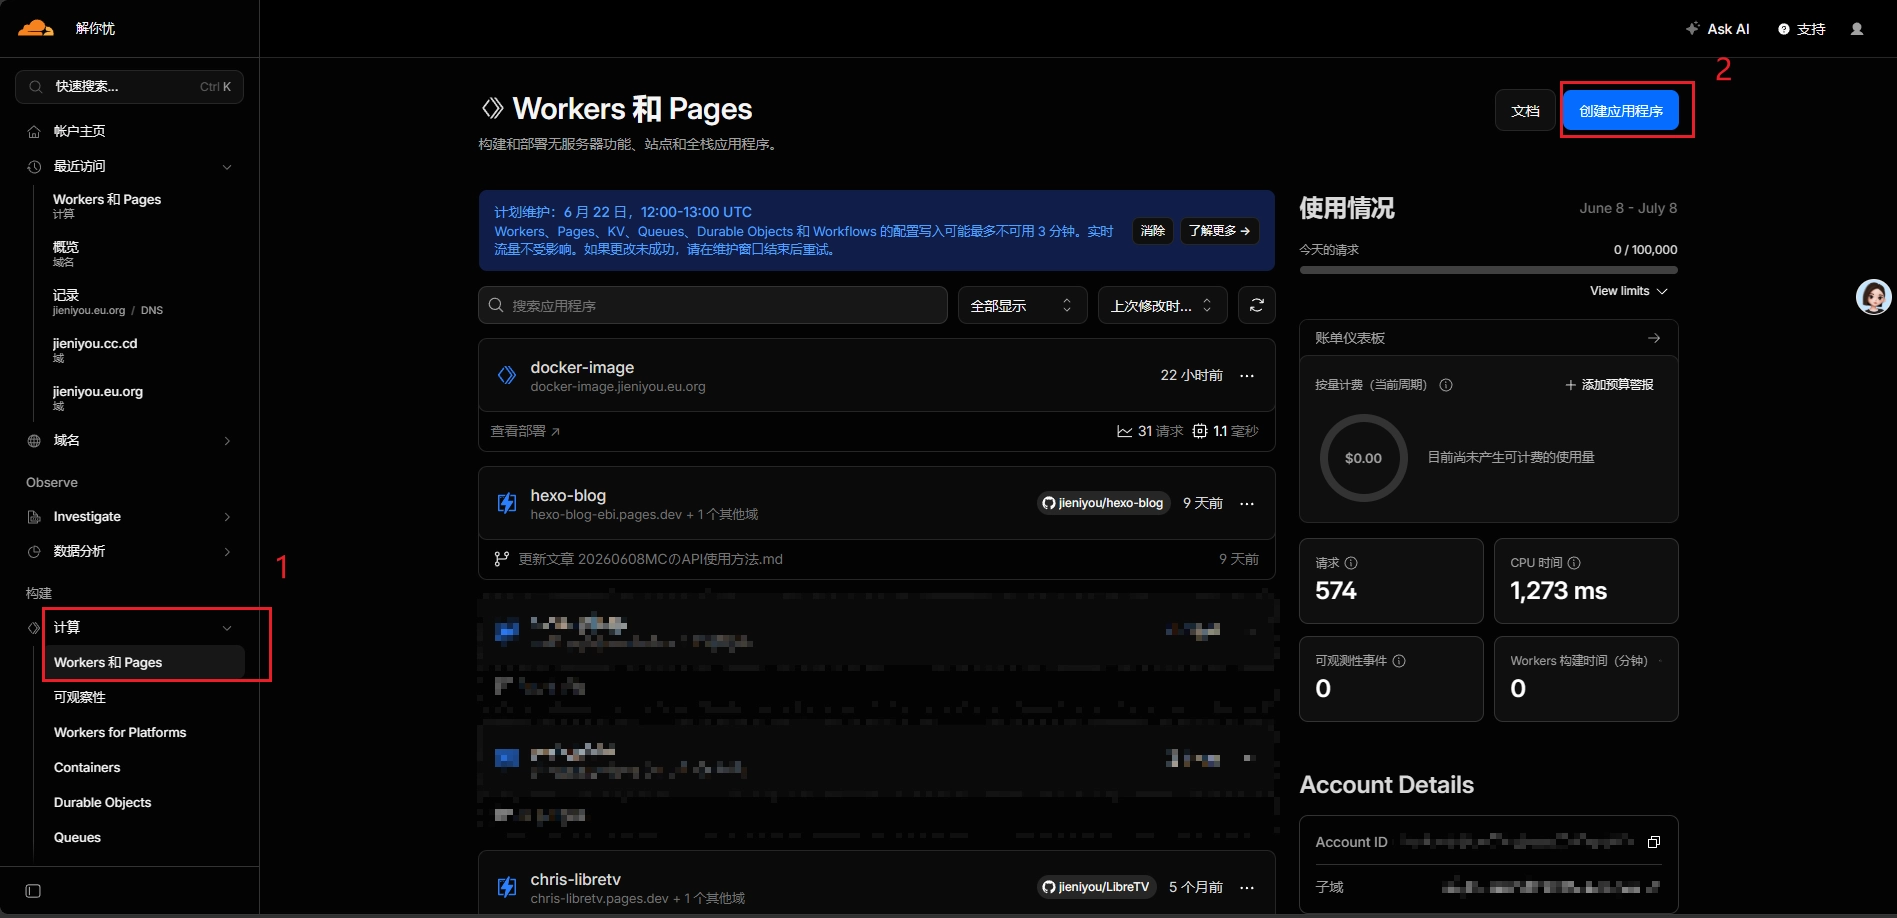Open jieniyou.eu.org domain in recents

click(x=98, y=398)
